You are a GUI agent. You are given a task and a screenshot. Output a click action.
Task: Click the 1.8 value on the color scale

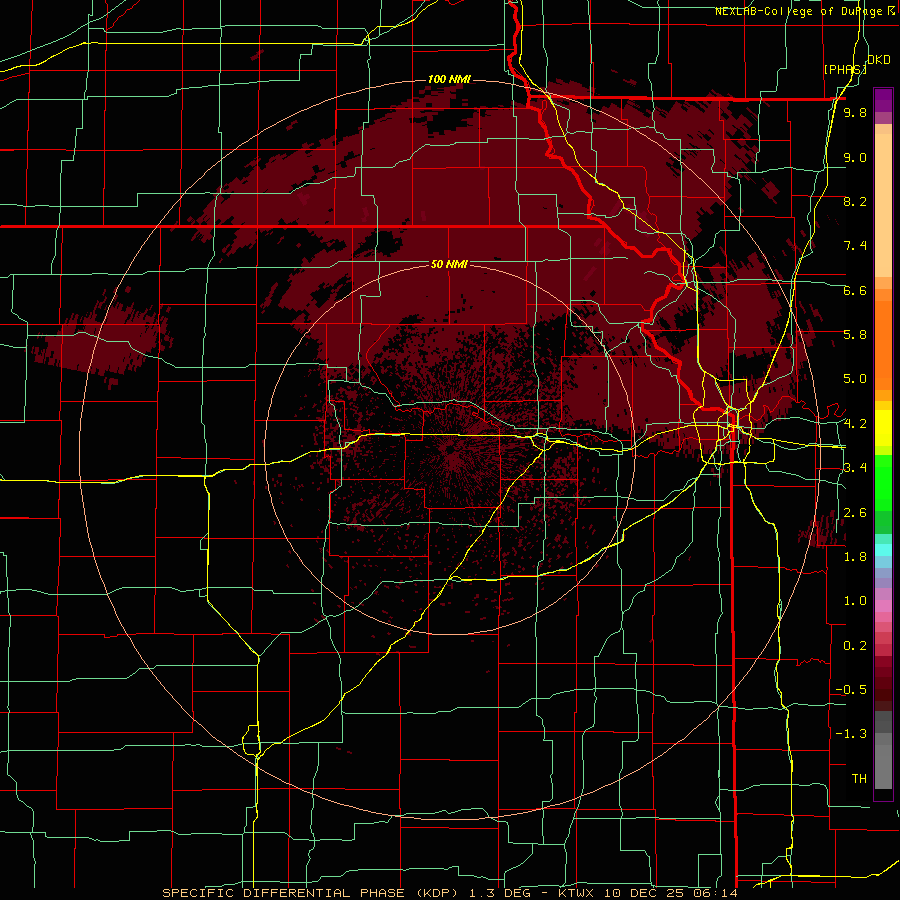(855, 557)
